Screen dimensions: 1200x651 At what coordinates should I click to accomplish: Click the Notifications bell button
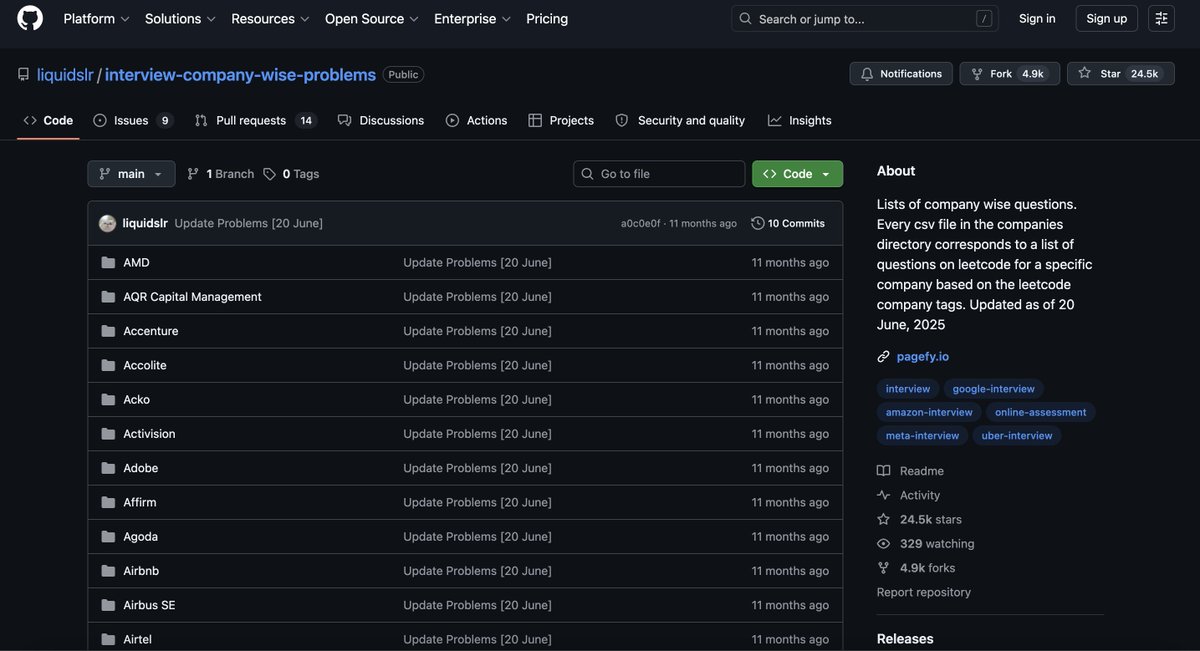point(901,74)
